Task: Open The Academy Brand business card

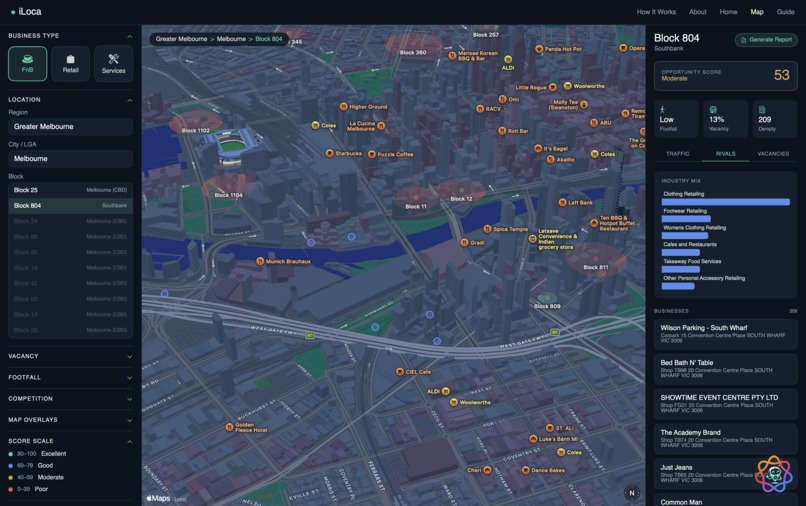Action: 725,439
